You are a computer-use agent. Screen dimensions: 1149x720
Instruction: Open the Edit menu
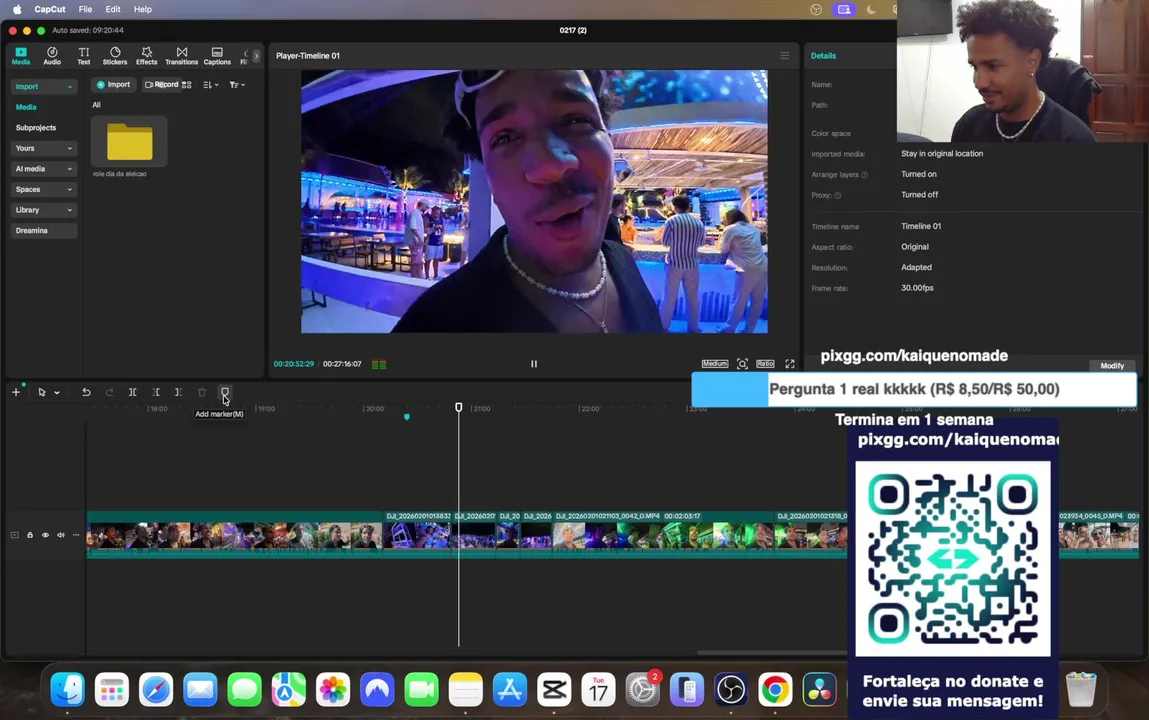[x=113, y=10]
